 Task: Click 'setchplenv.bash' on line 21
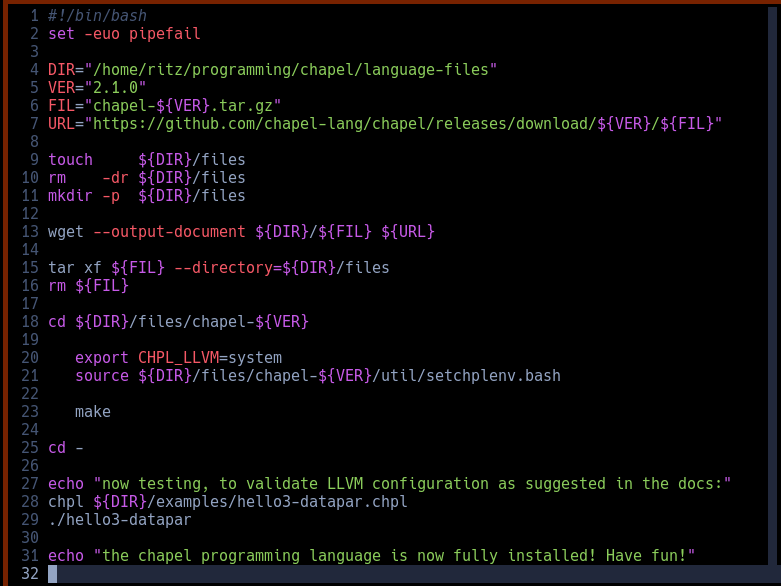click(x=494, y=375)
